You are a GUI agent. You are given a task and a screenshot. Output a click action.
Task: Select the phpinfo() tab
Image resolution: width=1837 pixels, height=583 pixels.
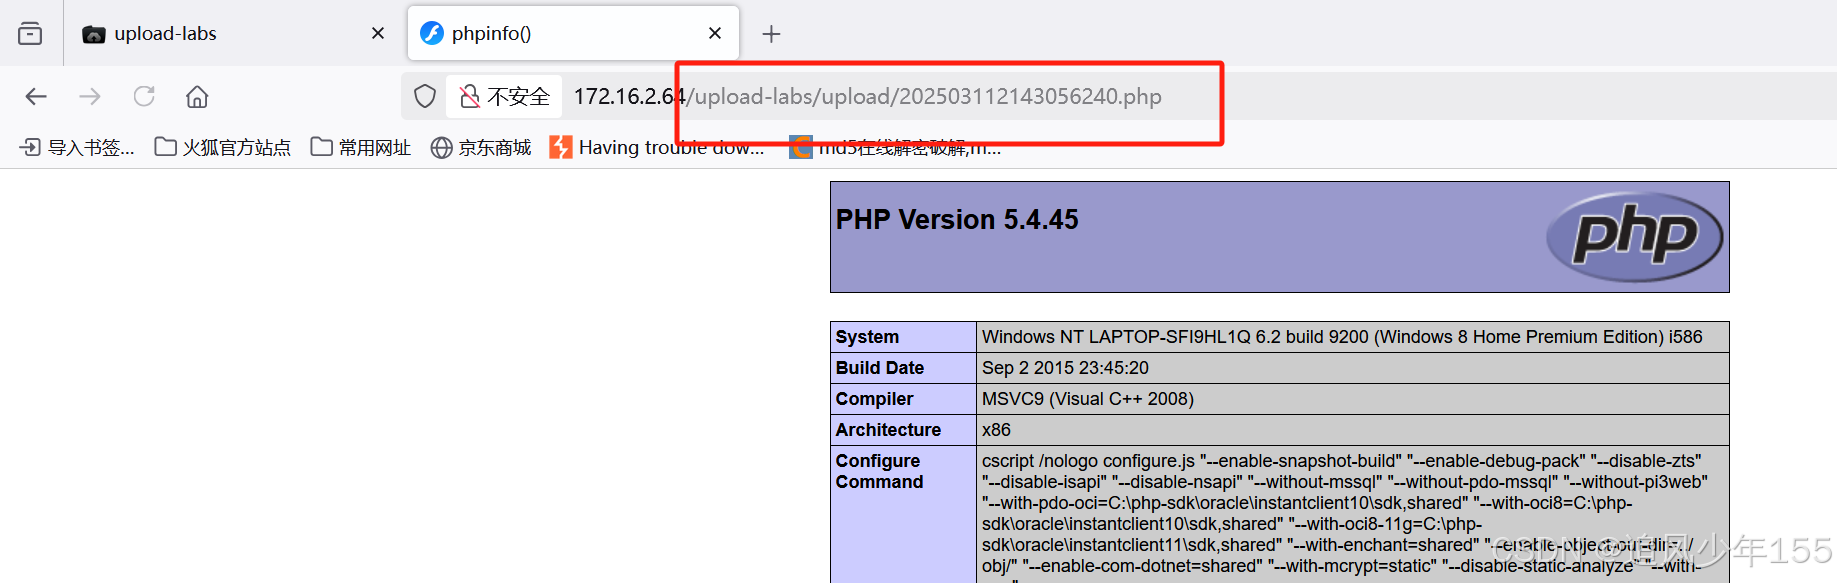[x=573, y=34]
